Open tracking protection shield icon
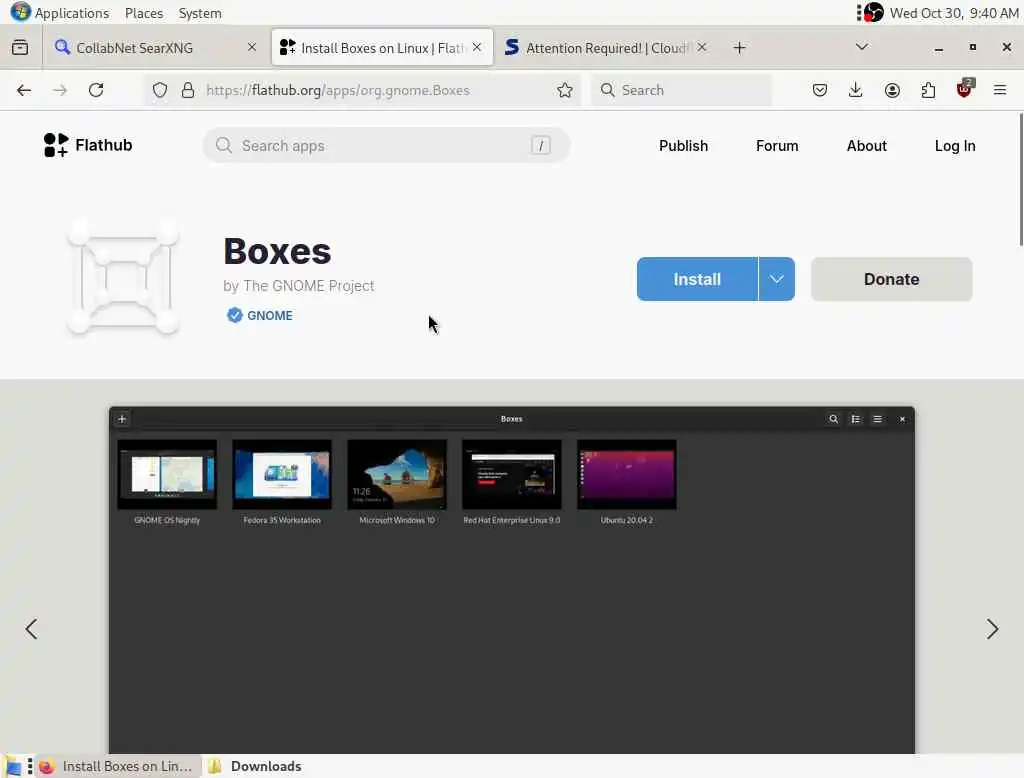This screenshot has height=778, width=1024. pyautogui.click(x=160, y=90)
